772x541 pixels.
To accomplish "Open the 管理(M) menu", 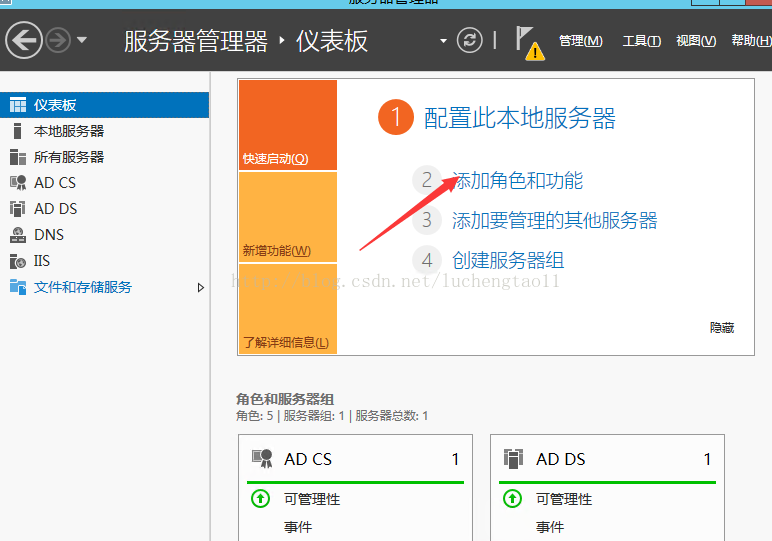I will [x=580, y=41].
